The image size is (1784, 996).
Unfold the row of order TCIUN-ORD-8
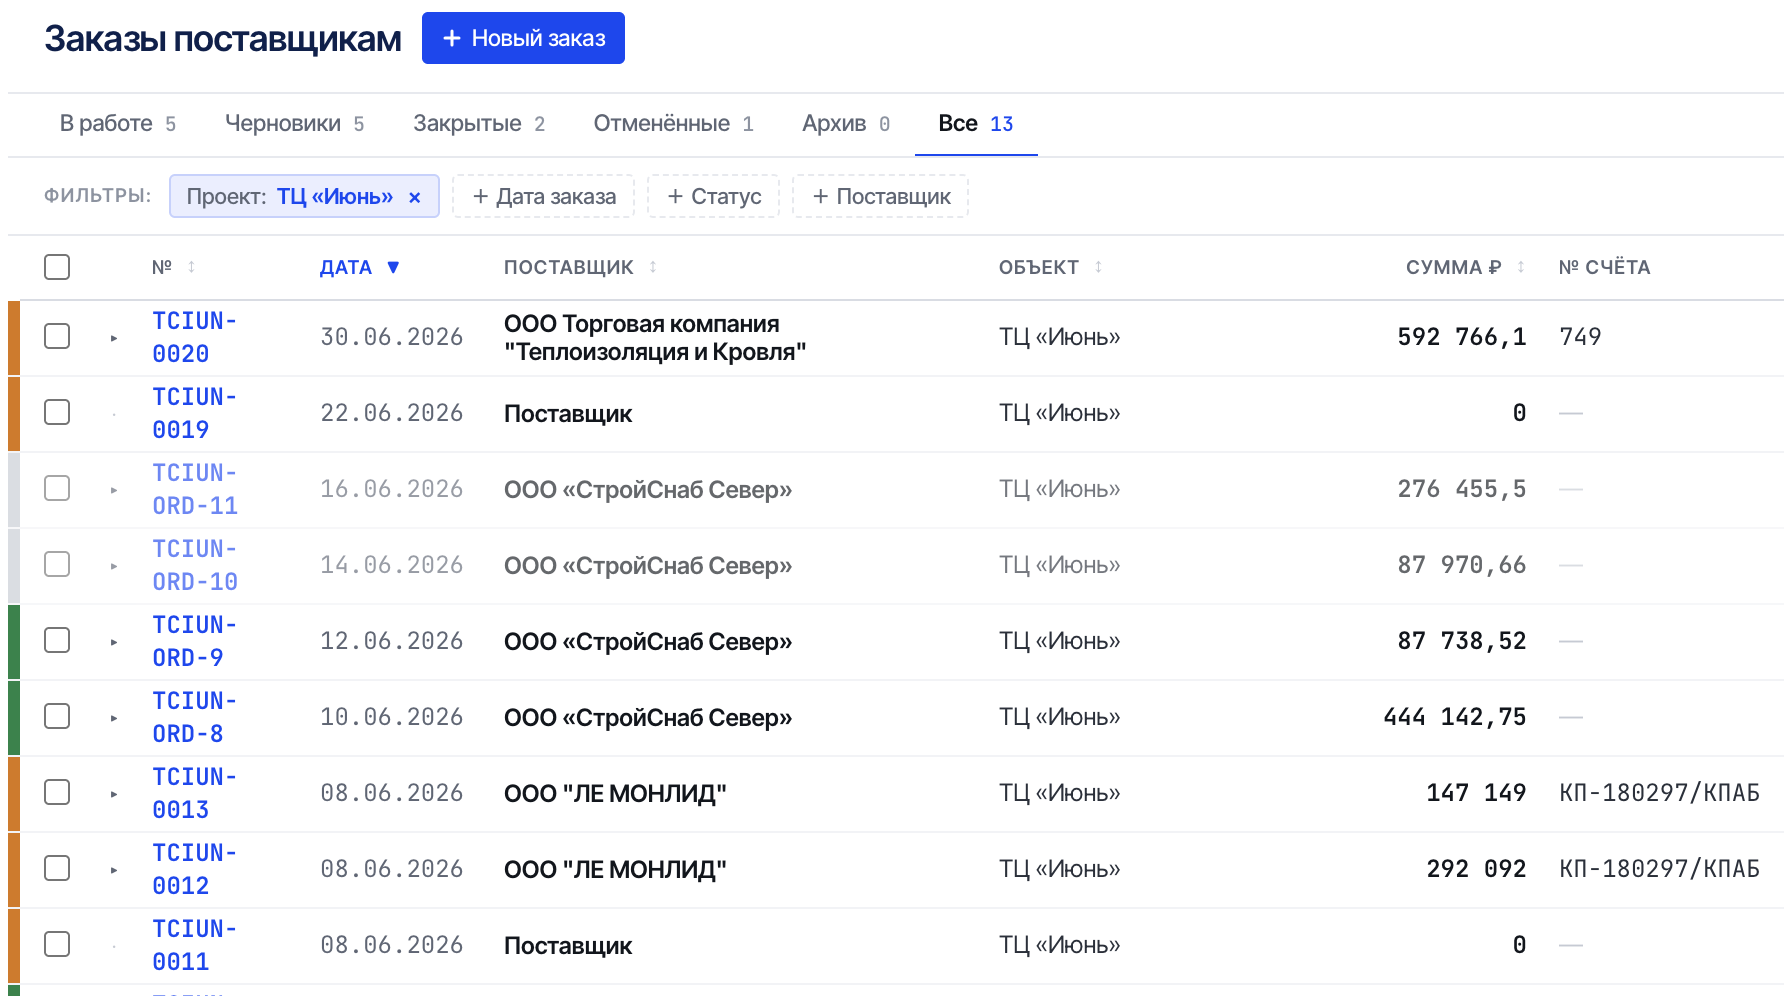coord(114,718)
